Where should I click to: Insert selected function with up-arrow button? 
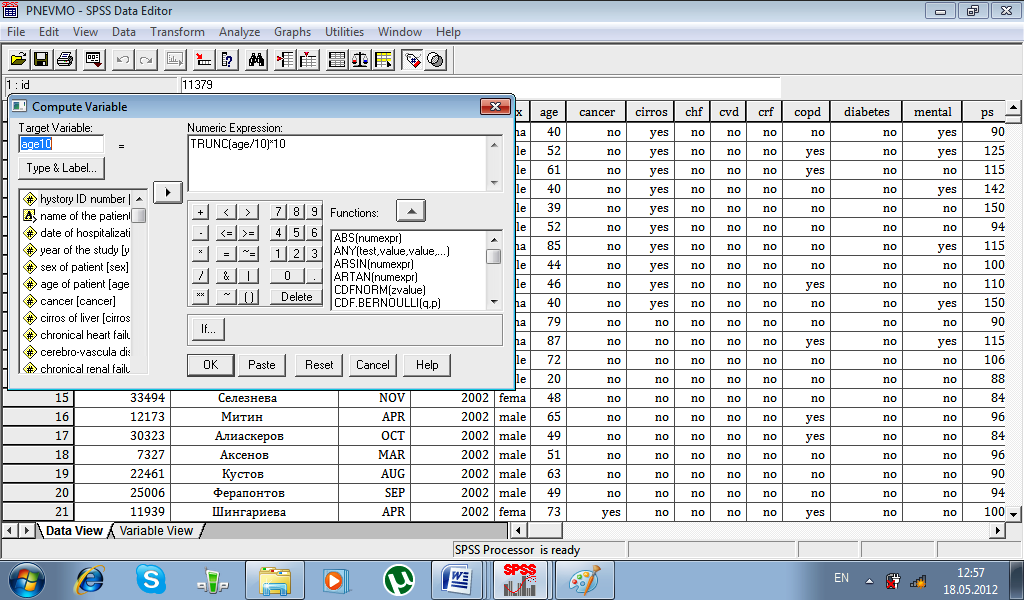click(x=411, y=211)
